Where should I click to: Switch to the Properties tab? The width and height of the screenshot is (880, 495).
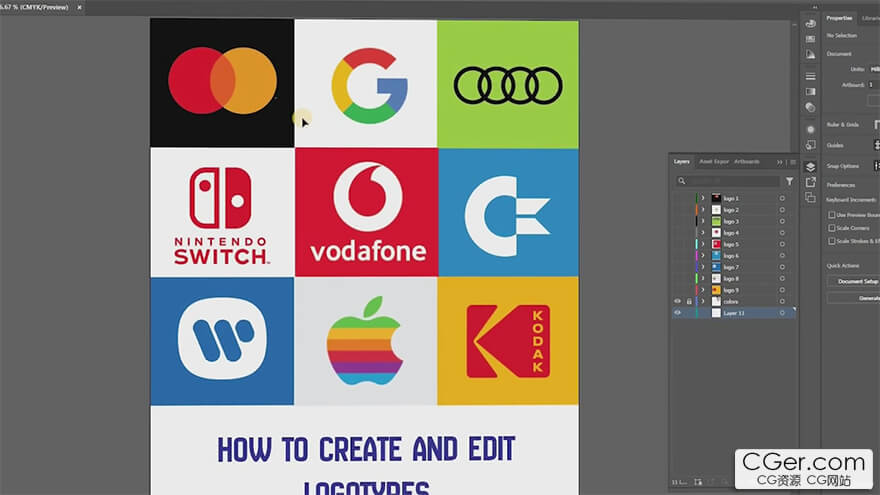point(839,18)
